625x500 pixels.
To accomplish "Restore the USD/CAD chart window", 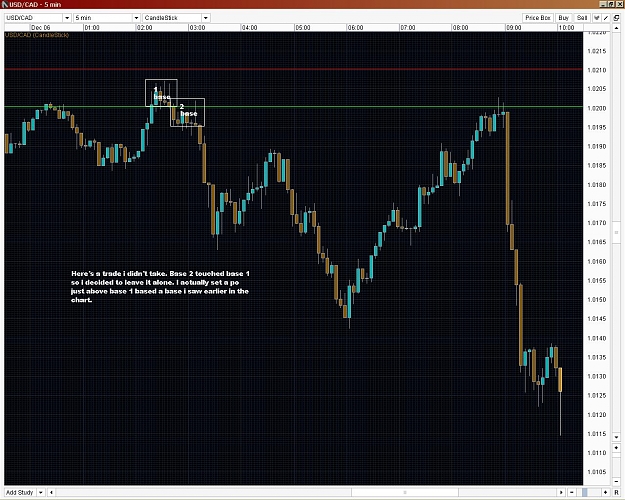I will (611, 4).
